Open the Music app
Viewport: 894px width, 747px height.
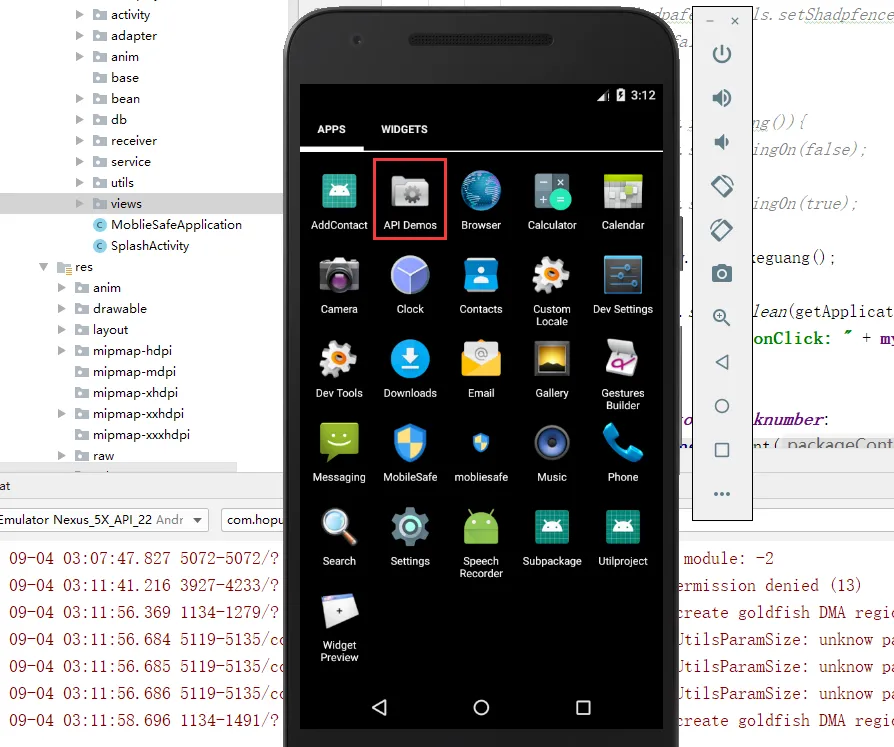tap(552, 452)
